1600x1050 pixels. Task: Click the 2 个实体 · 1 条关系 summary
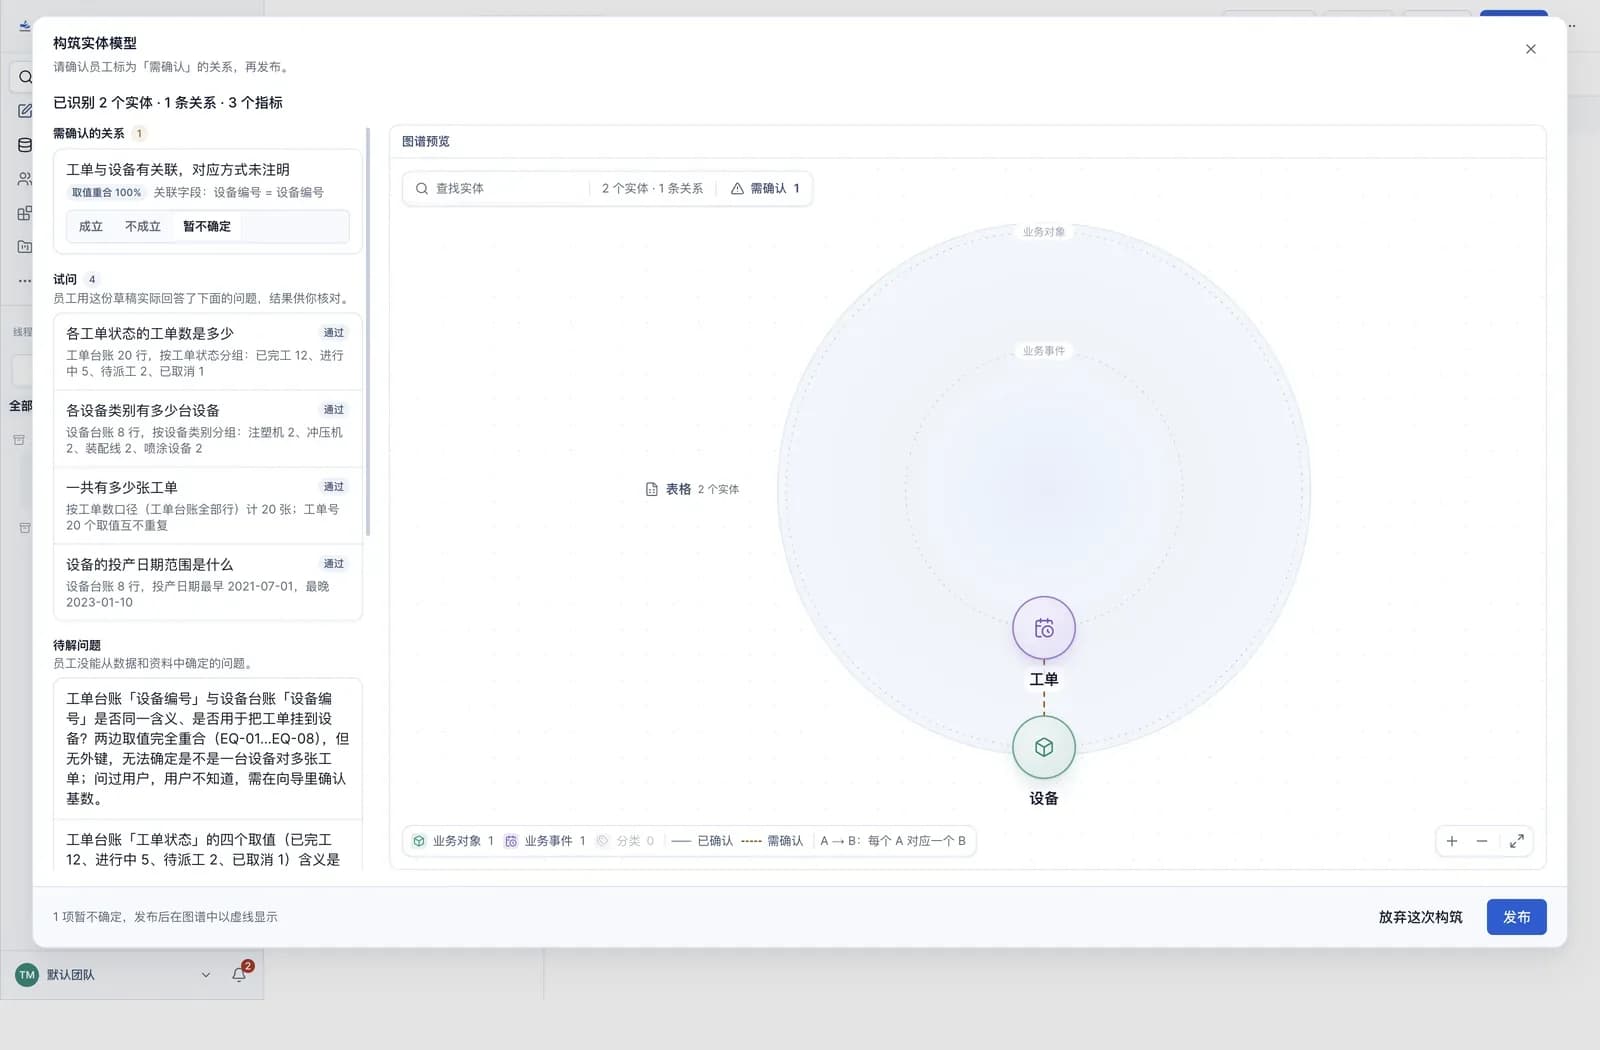[652, 188]
